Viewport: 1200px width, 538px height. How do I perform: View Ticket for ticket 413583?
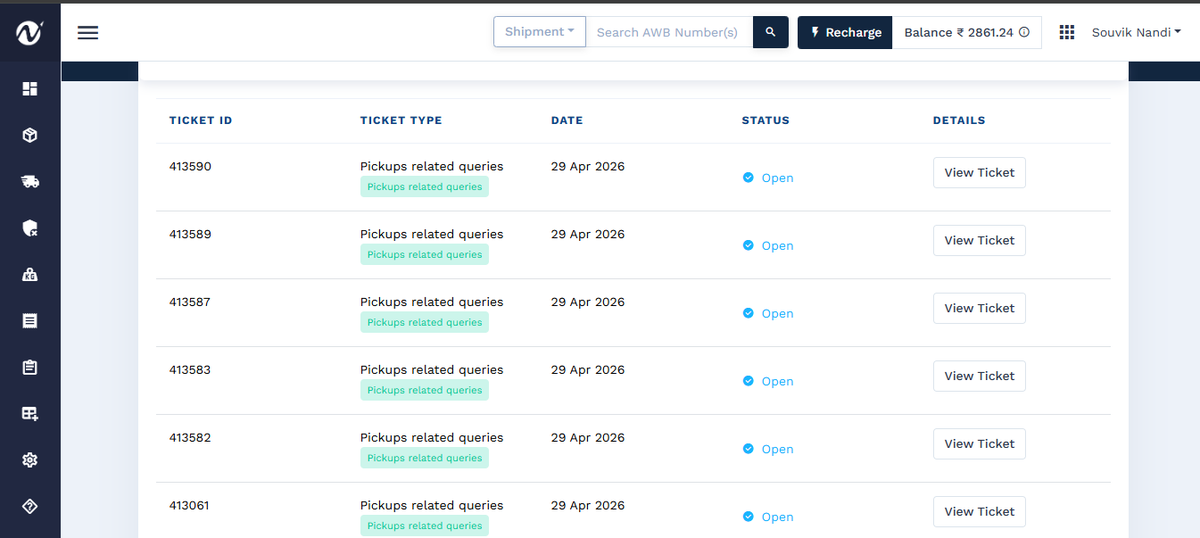[979, 376]
